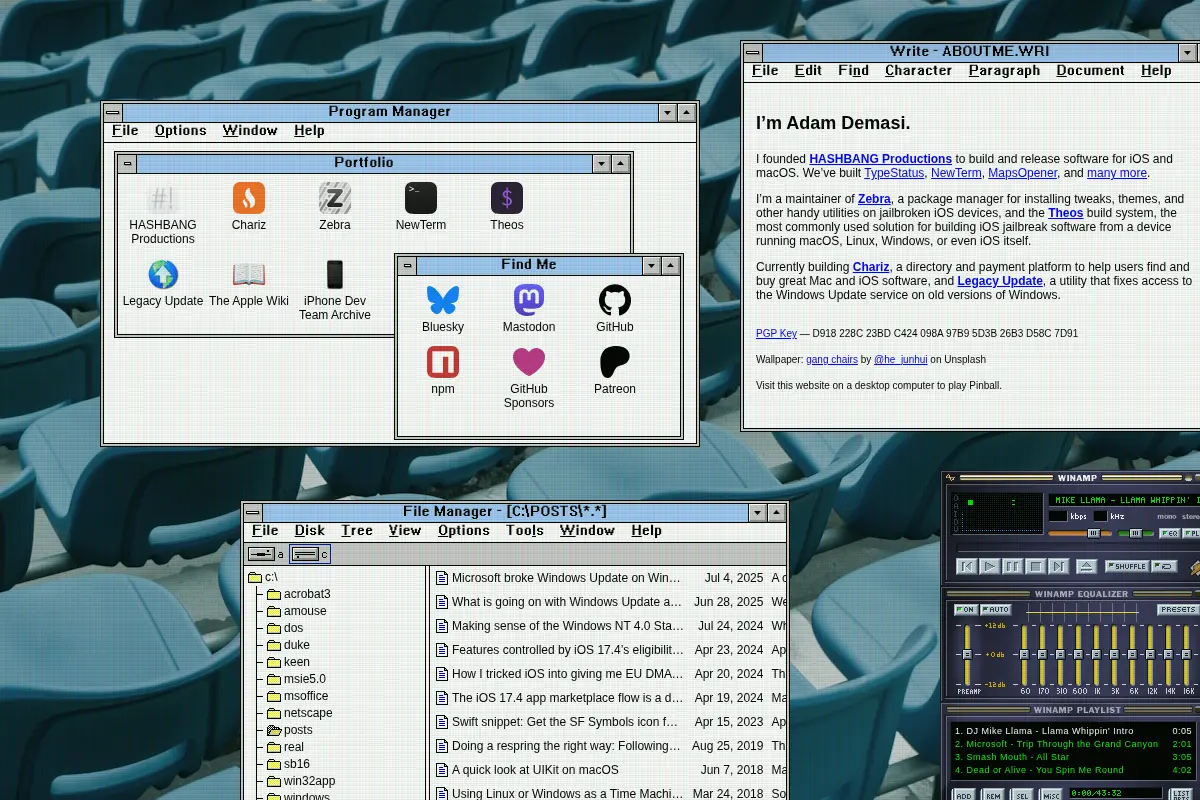Toggle repeat mode in Winamp

pyautogui.click(x=1164, y=566)
